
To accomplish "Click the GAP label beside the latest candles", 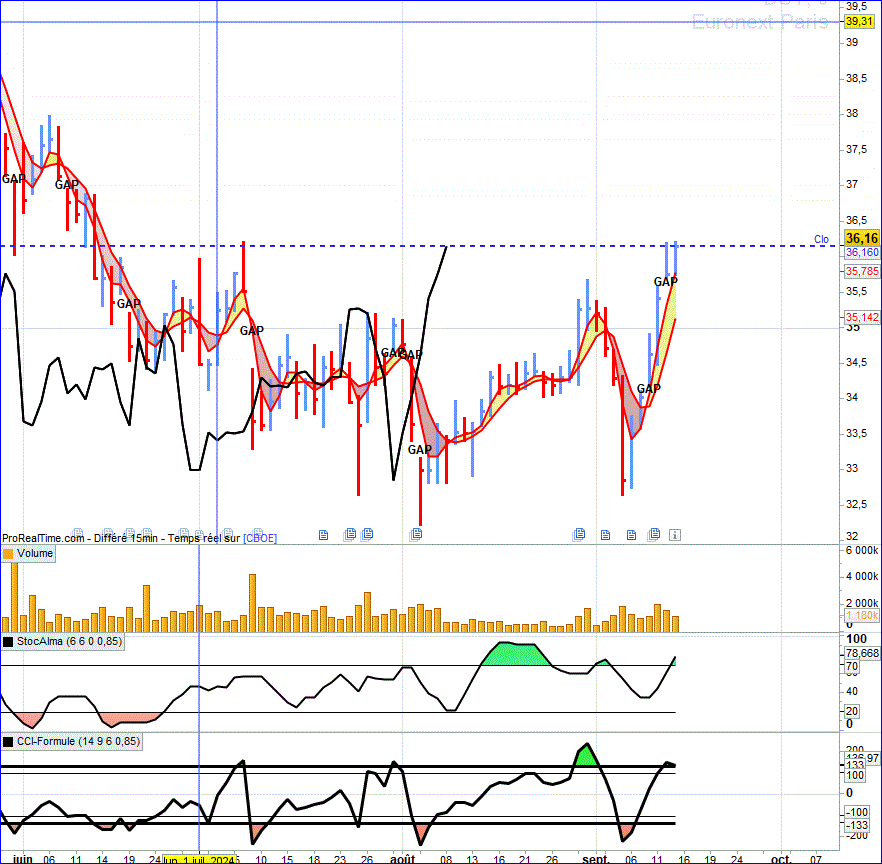I will [665, 281].
